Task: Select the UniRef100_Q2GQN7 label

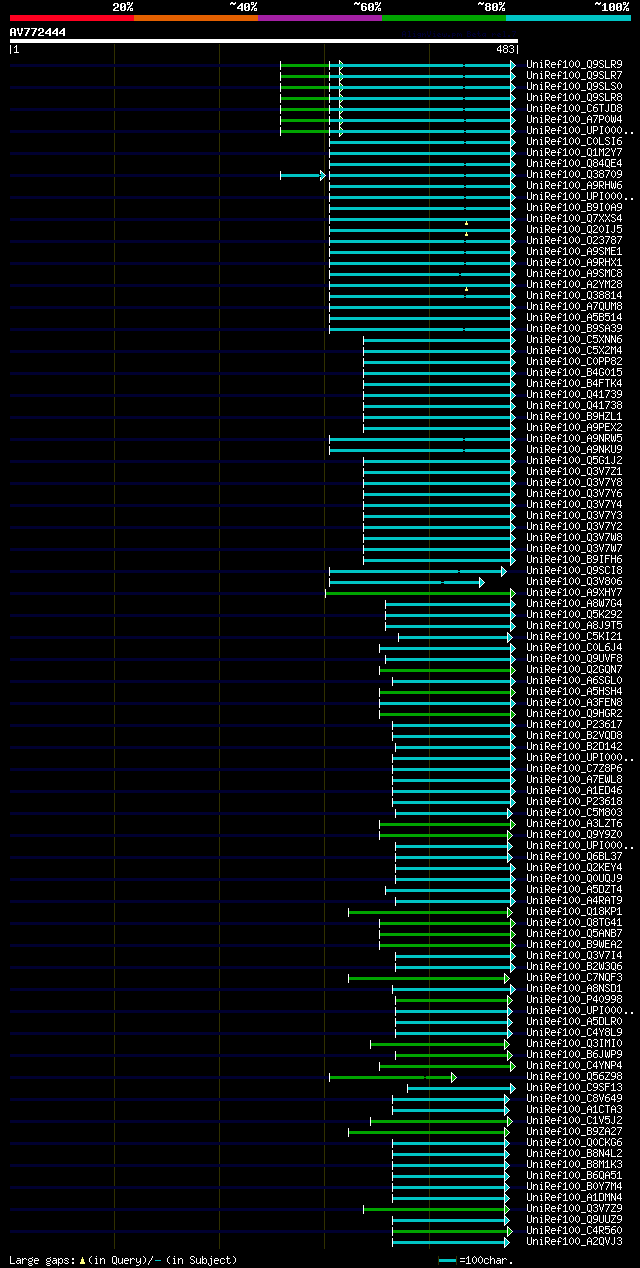Action: click(574, 670)
